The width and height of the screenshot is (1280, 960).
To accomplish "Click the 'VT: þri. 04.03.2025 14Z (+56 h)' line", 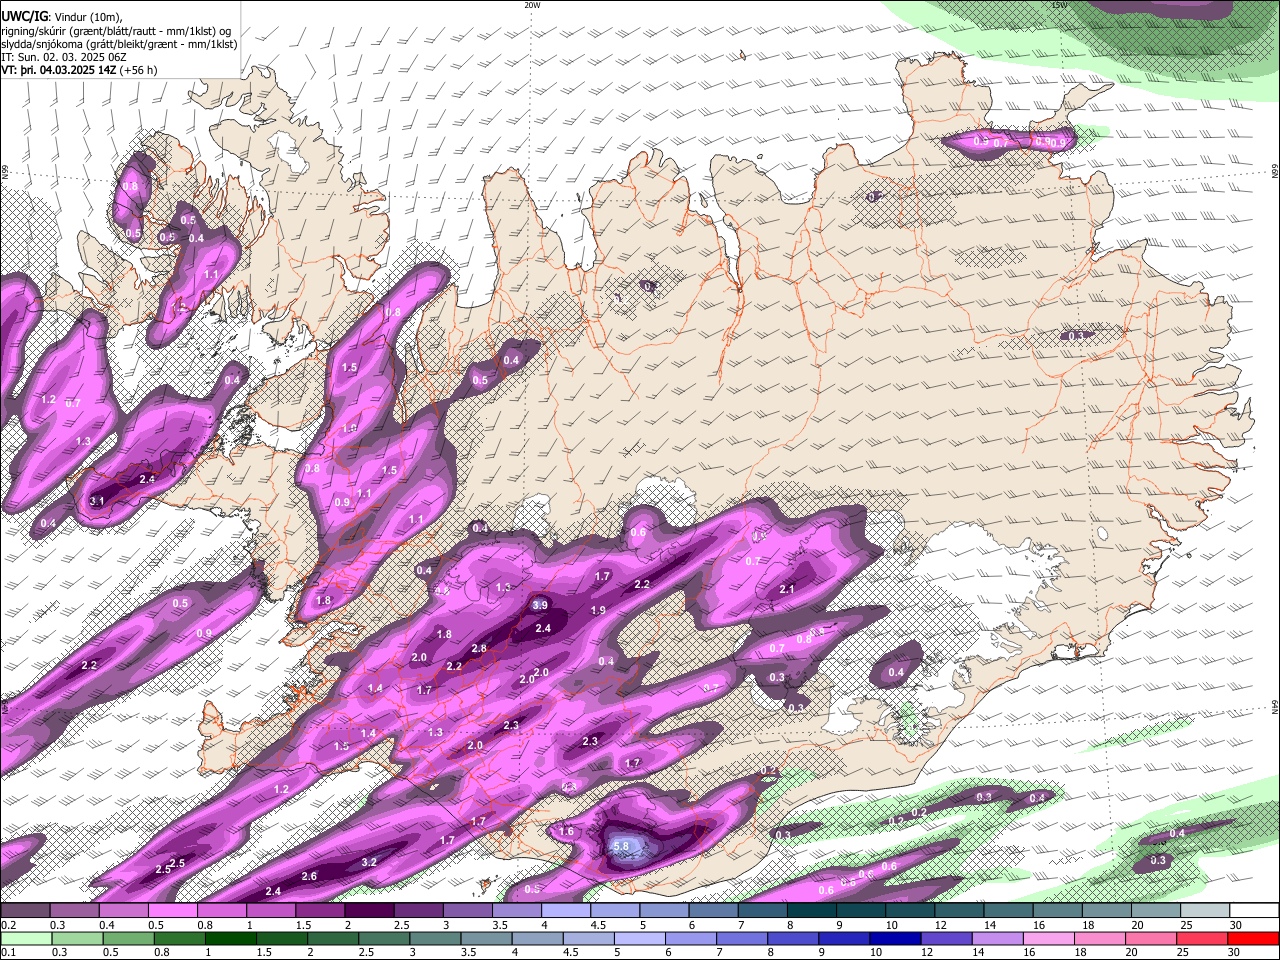I will click(x=79, y=71).
